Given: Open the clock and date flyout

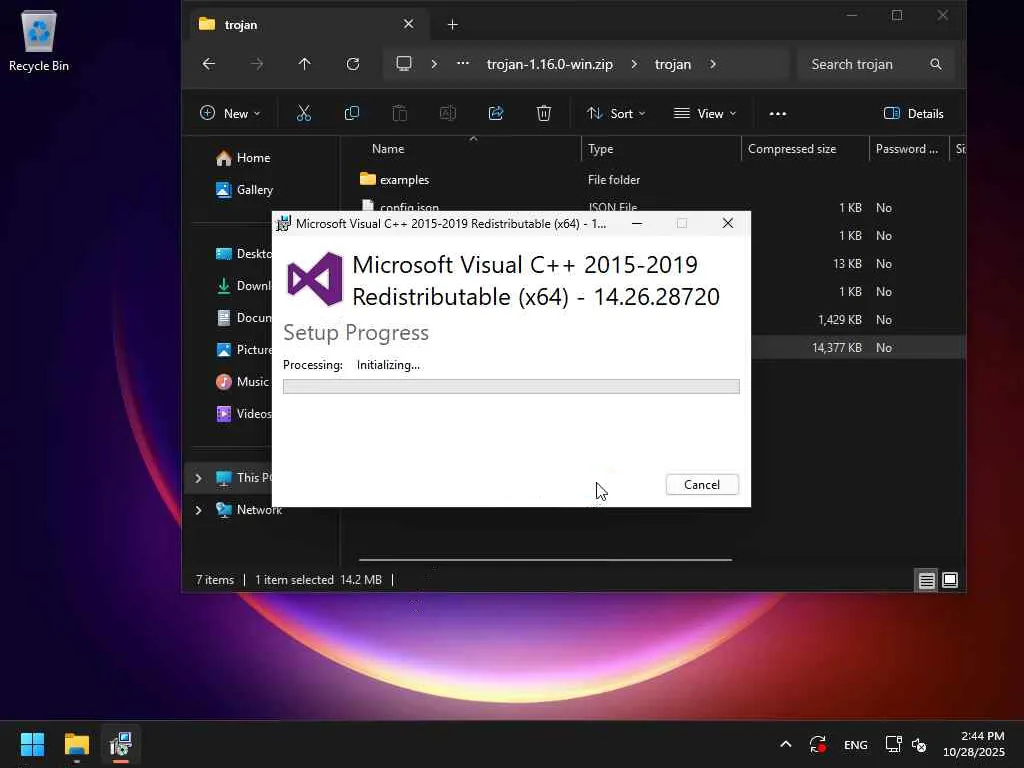Looking at the screenshot, I should coord(974,744).
